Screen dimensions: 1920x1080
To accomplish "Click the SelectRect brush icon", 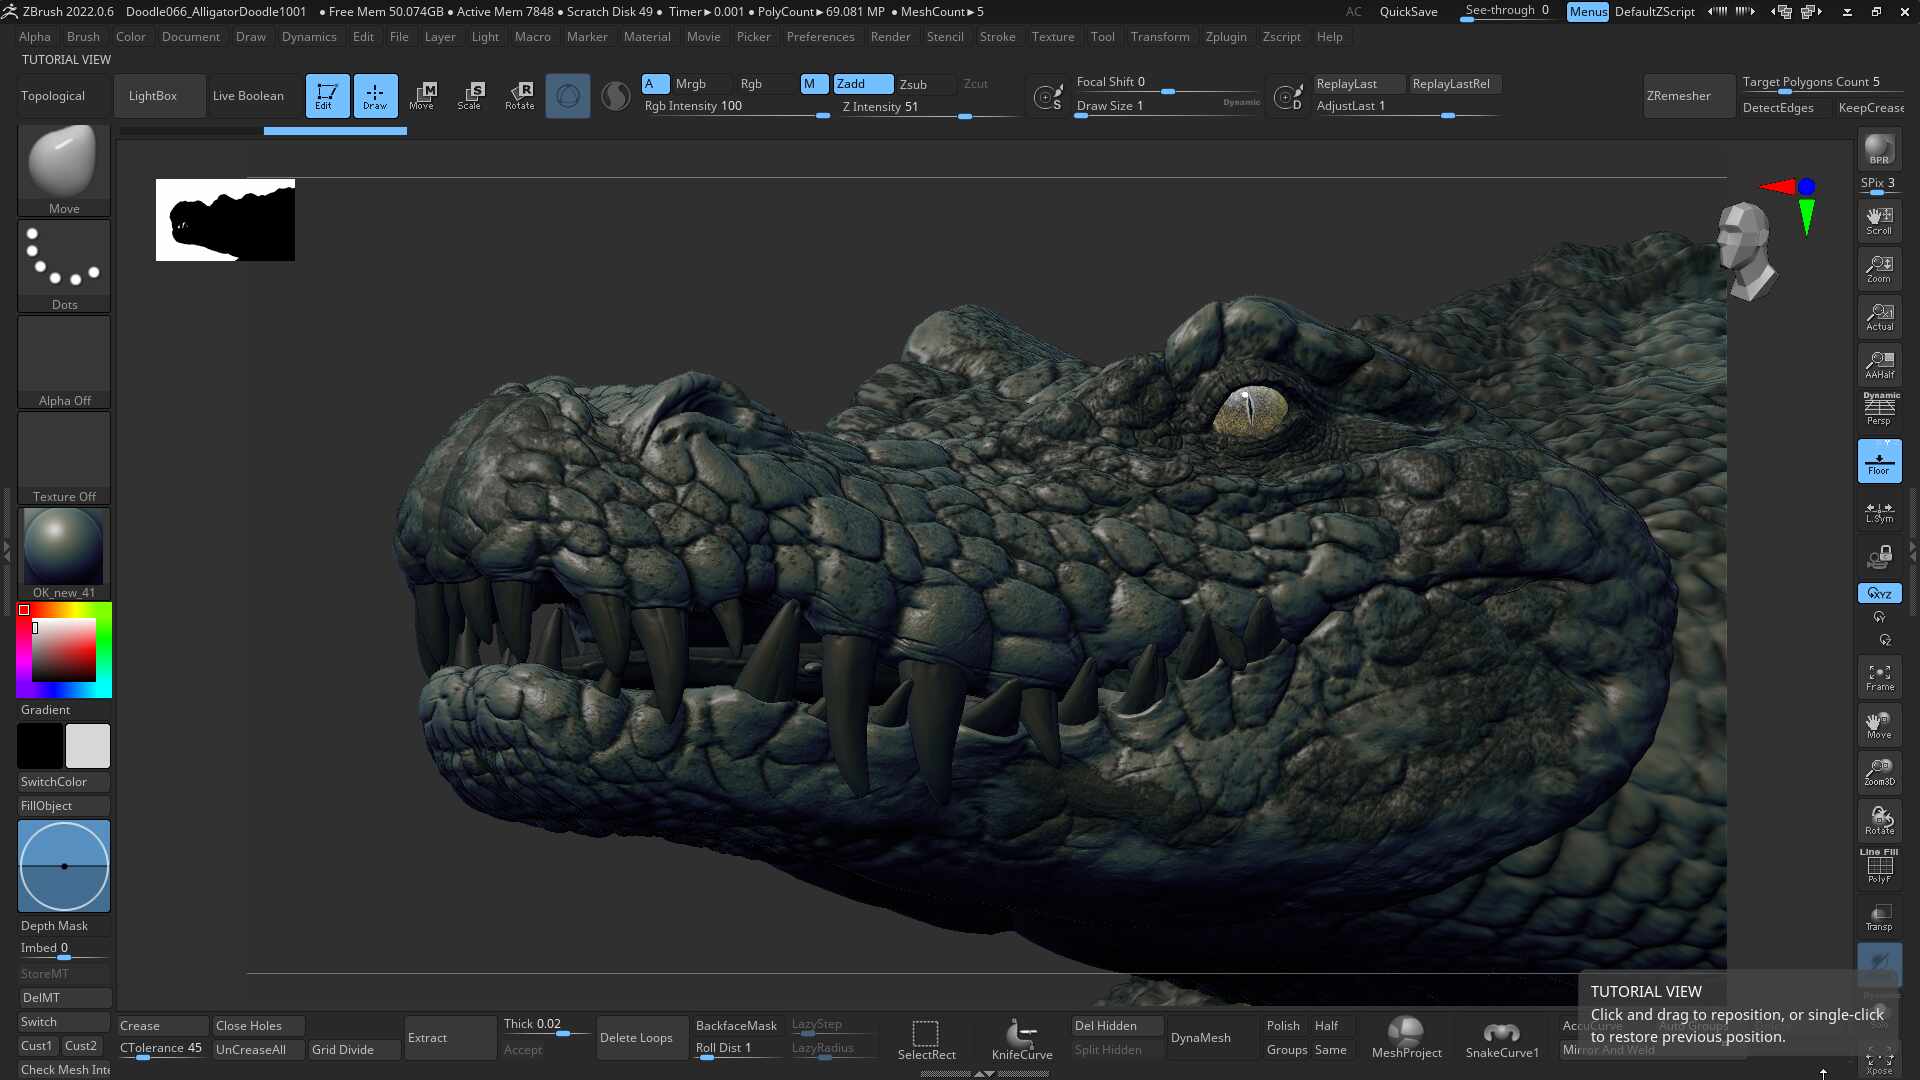I will [x=926, y=1039].
